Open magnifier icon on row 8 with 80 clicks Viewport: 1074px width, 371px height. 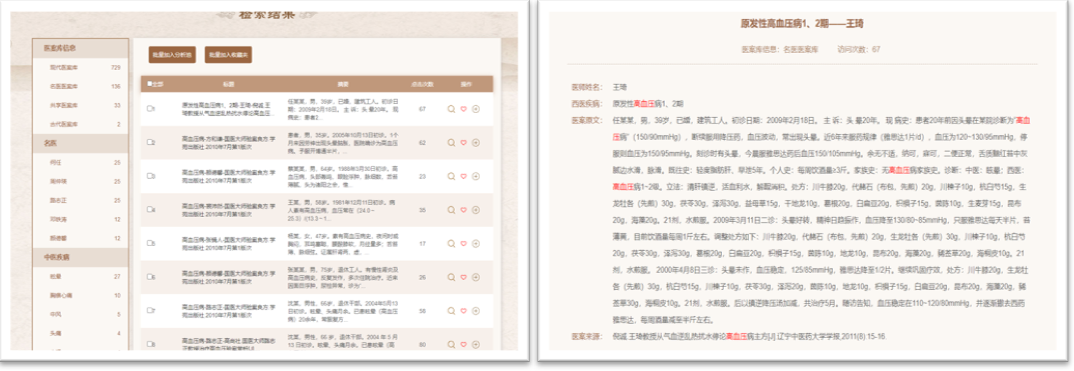coord(451,344)
